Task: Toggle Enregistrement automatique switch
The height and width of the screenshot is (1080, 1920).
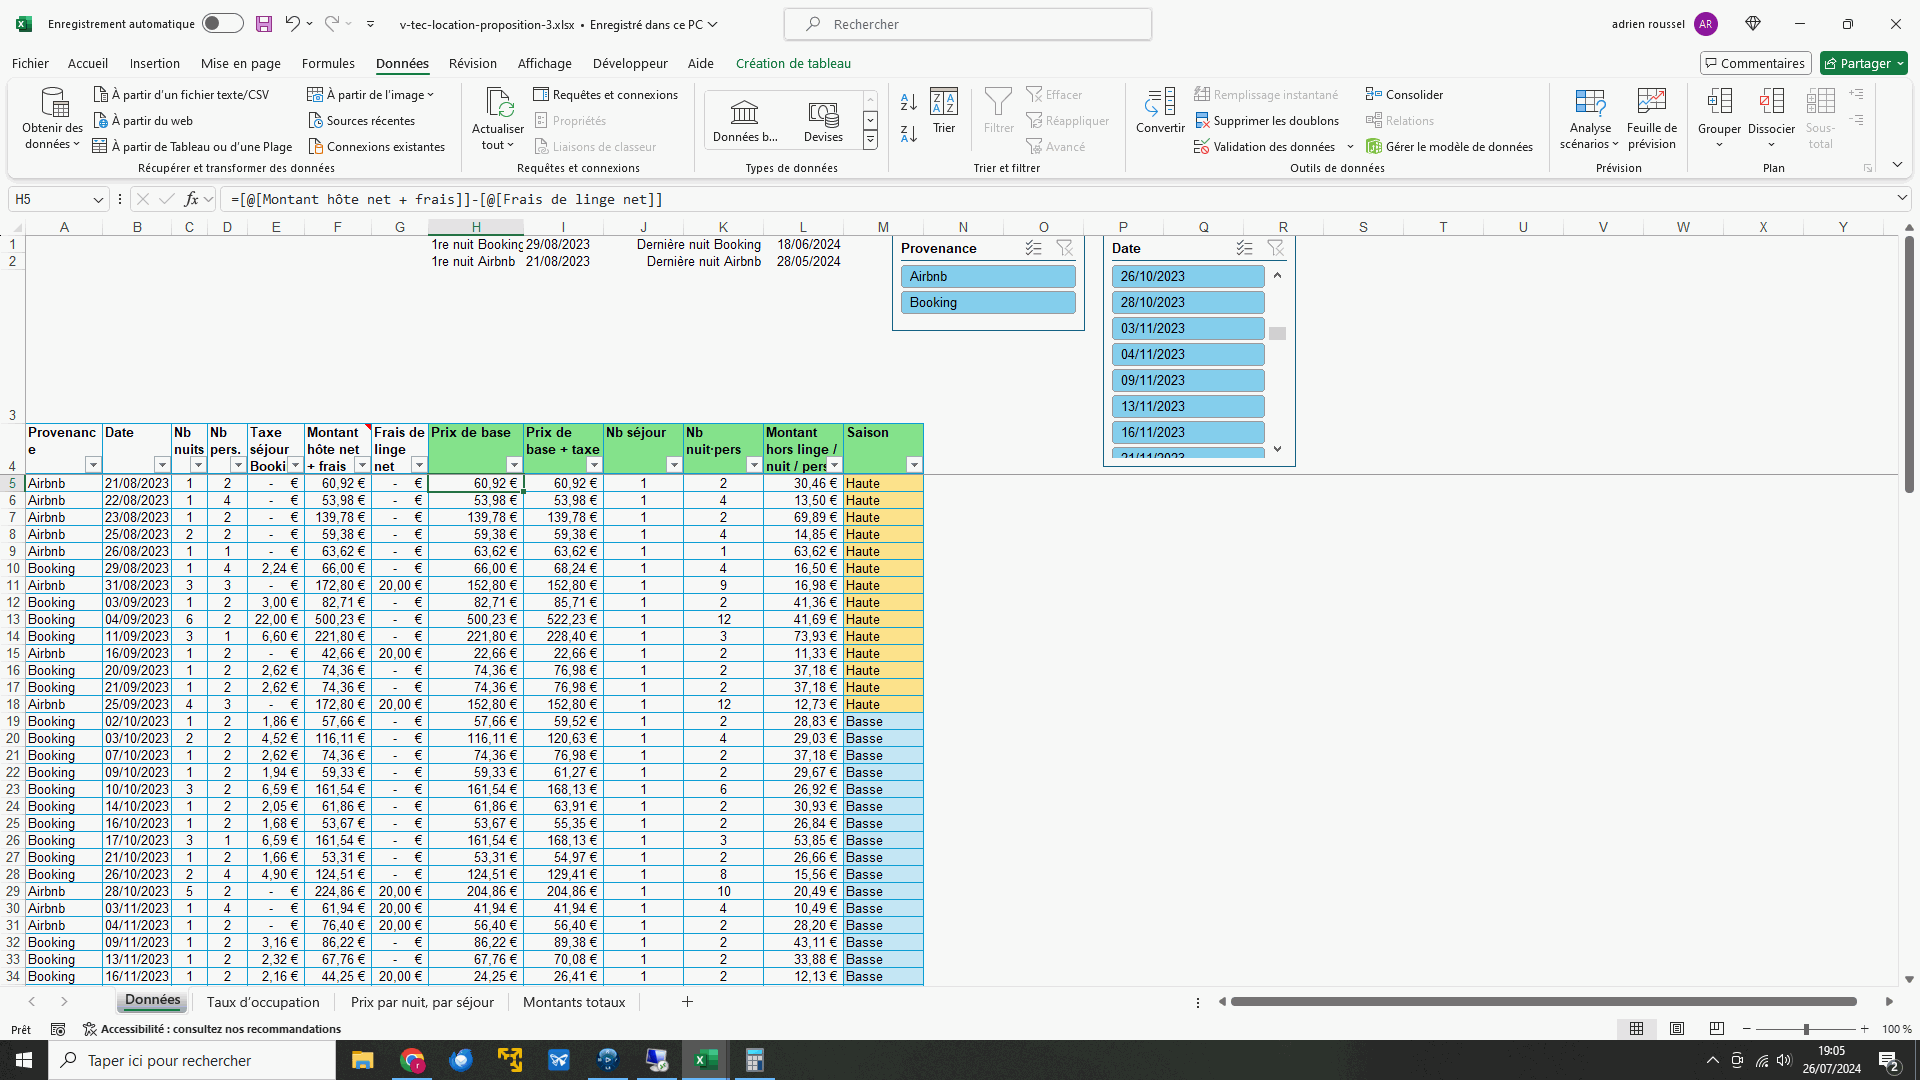Action: [222, 24]
